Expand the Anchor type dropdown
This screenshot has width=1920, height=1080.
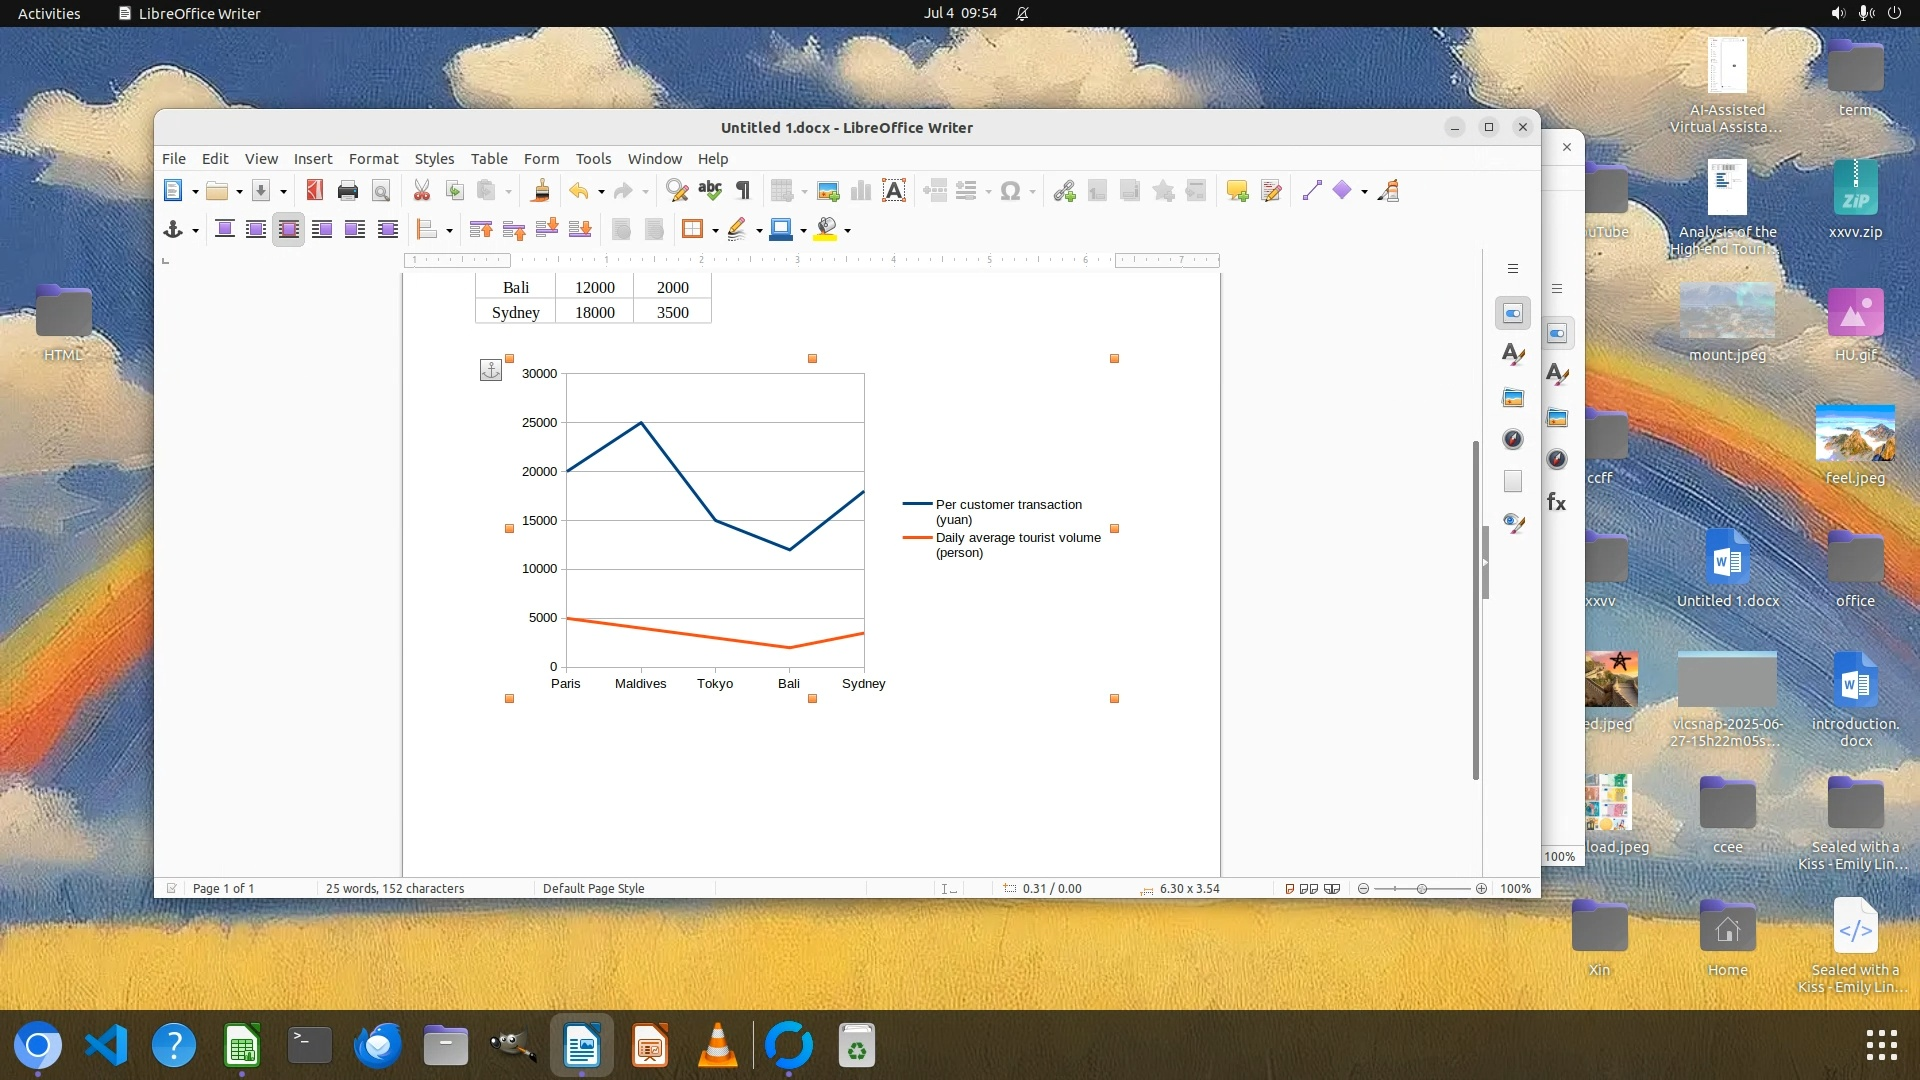[x=195, y=231]
